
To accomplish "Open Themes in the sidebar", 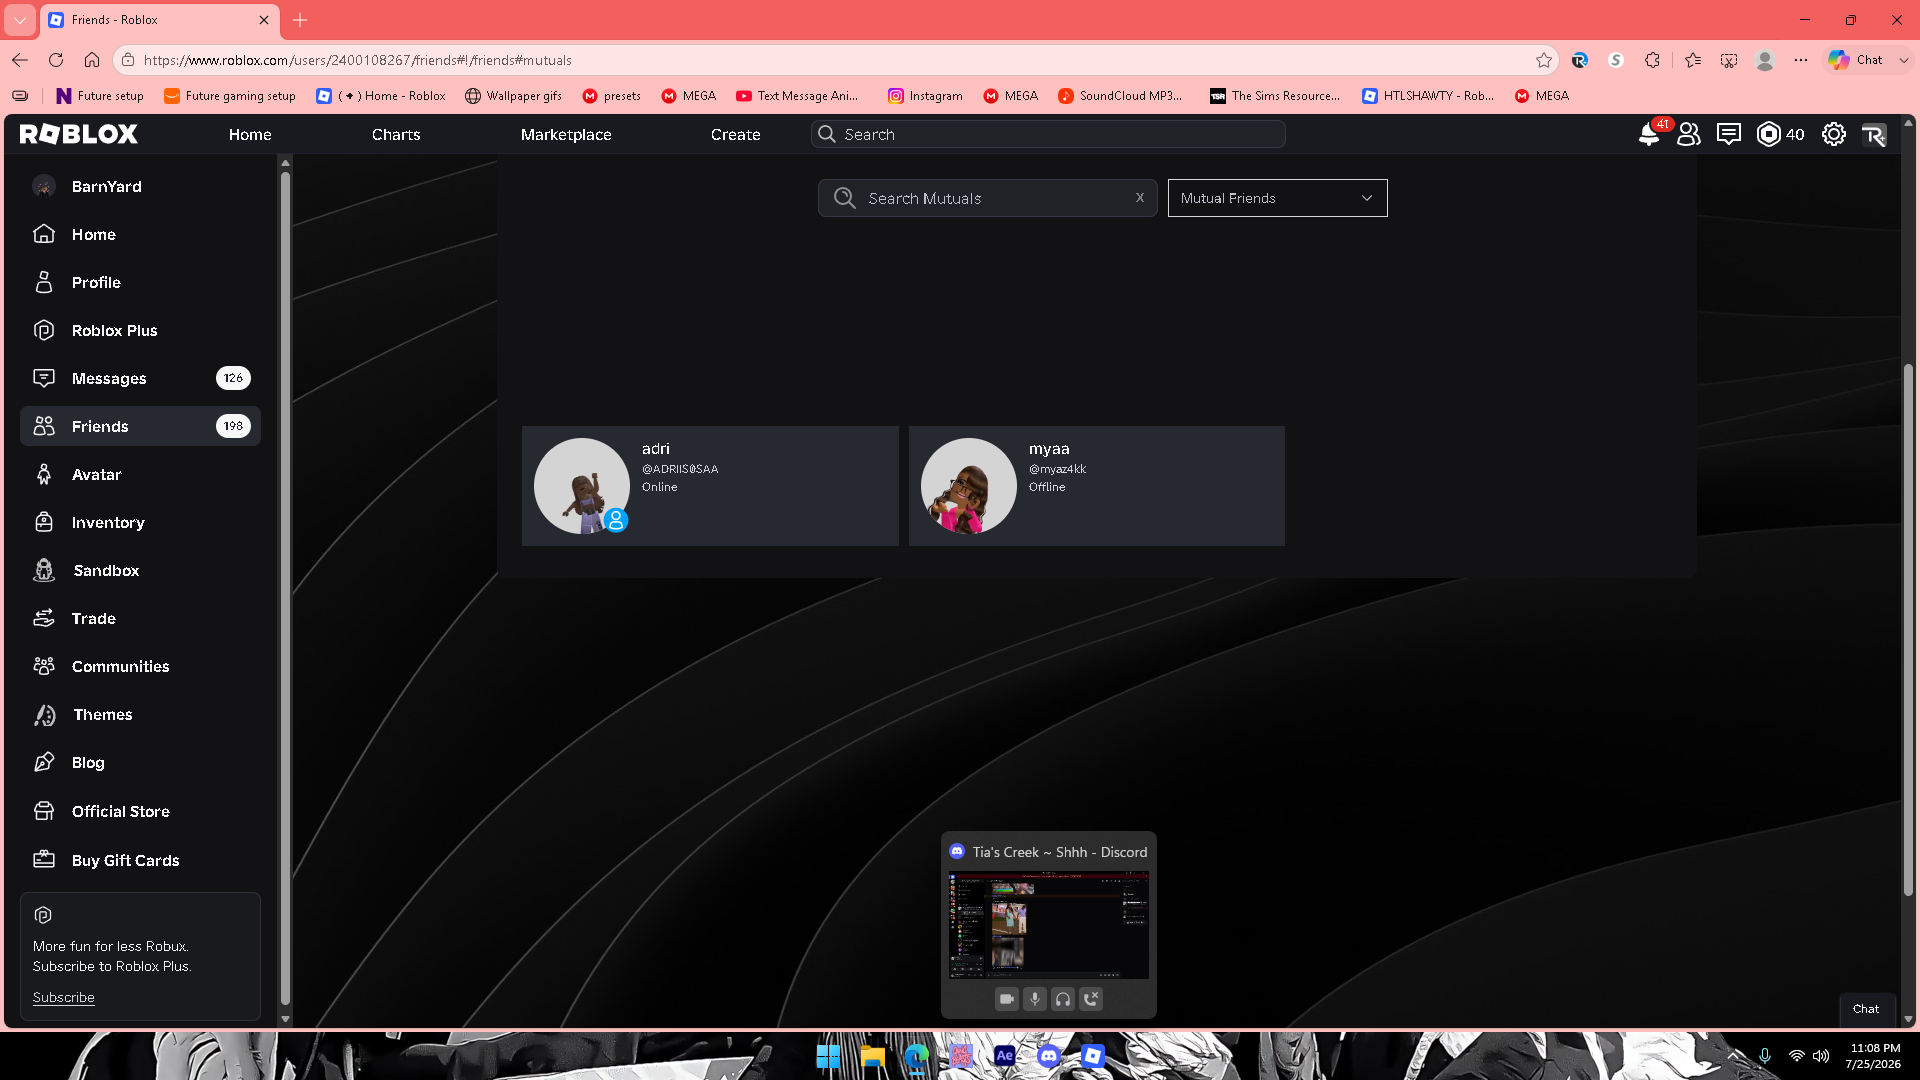I will click(x=140, y=714).
